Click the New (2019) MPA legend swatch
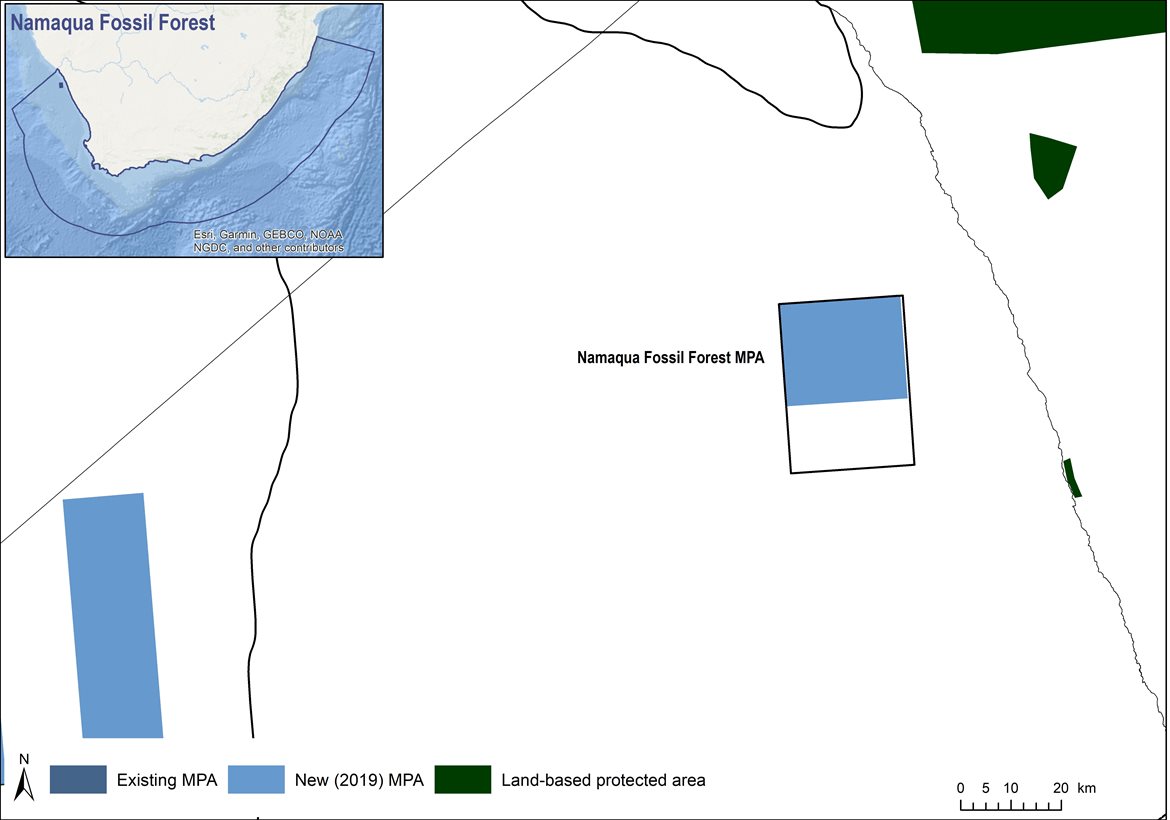Screen dimensions: 1170x820 coord(256,780)
